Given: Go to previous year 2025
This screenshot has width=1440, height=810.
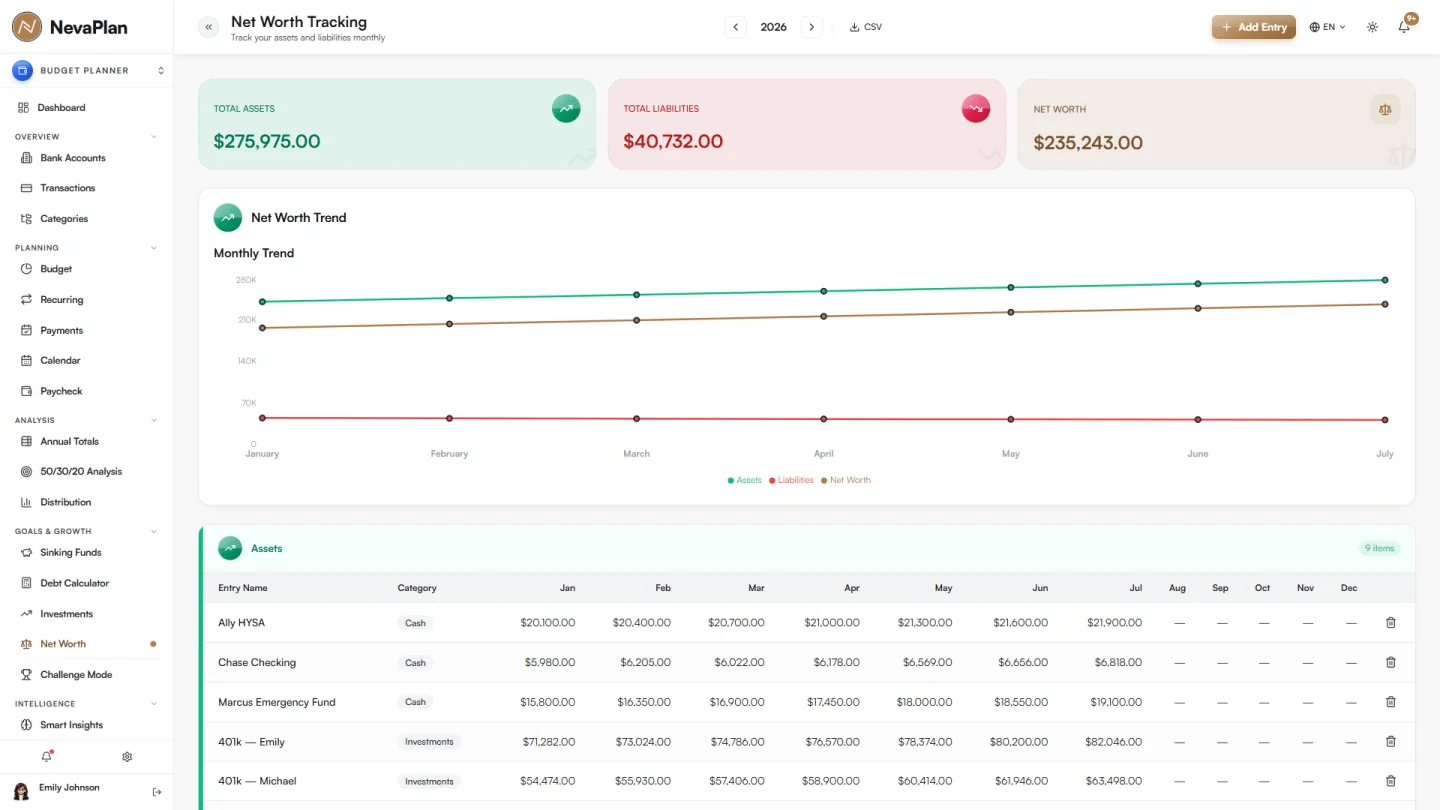Looking at the screenshot, I should coord(736,27).
